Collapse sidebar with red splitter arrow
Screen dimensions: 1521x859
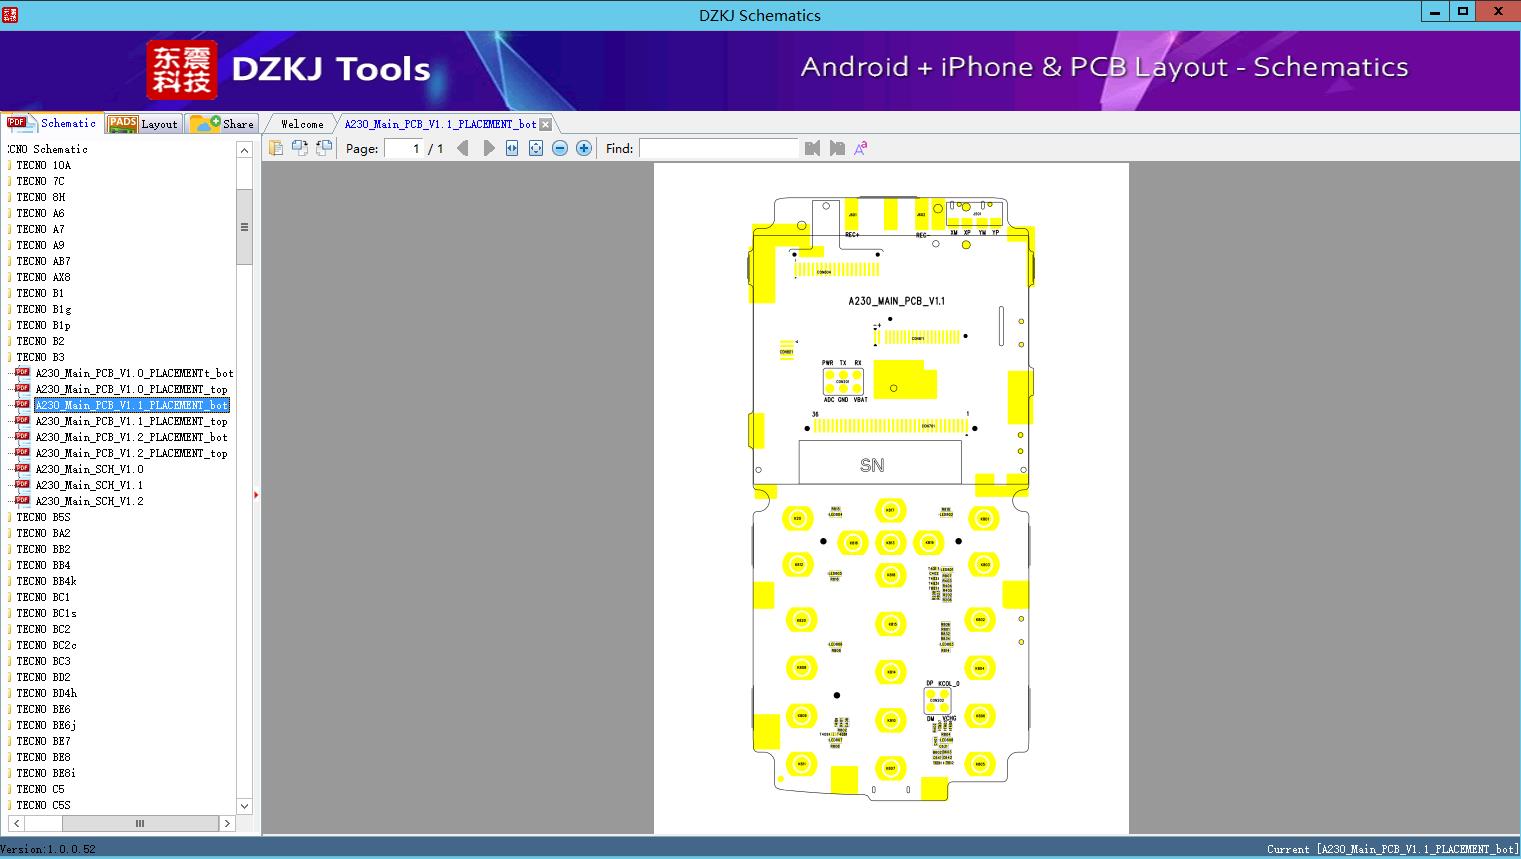point(256,495)
